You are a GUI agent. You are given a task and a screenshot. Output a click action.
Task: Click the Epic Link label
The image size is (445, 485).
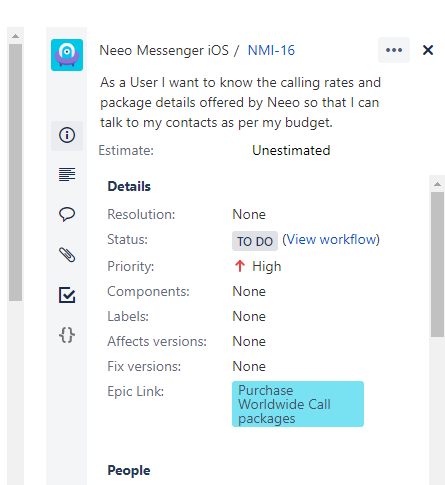[x=136, y=391]
